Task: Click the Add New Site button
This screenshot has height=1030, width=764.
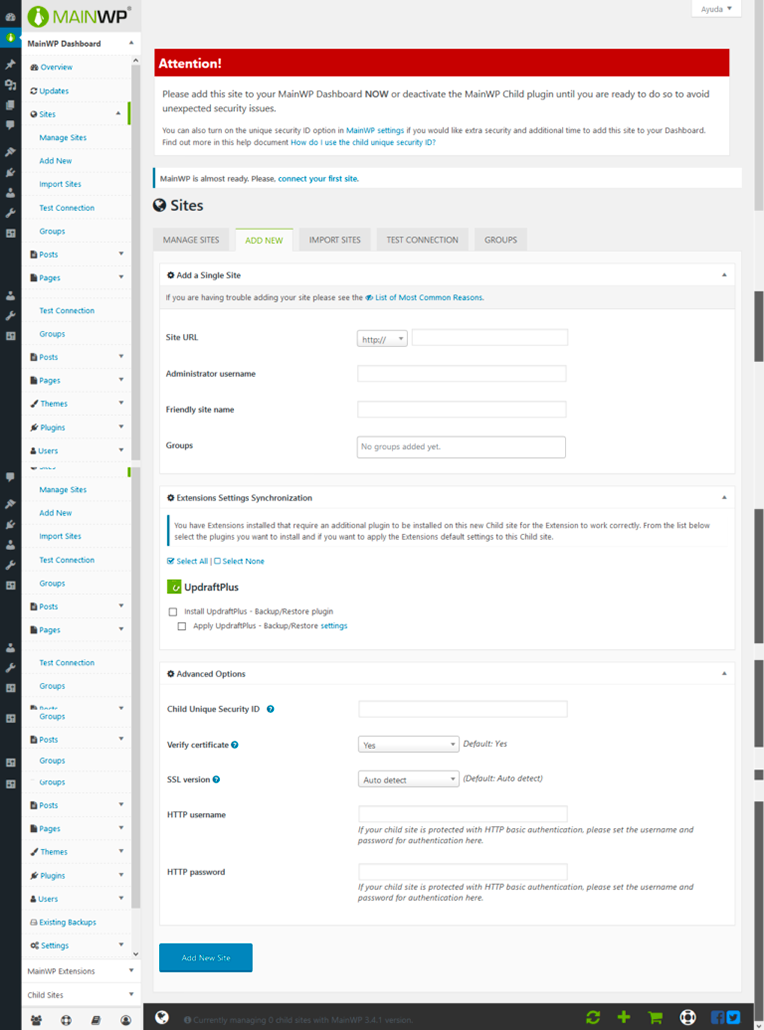Action: (x=206, y=958)
